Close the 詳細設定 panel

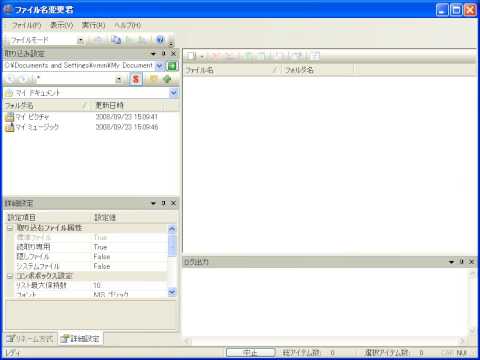pos(173,203)
